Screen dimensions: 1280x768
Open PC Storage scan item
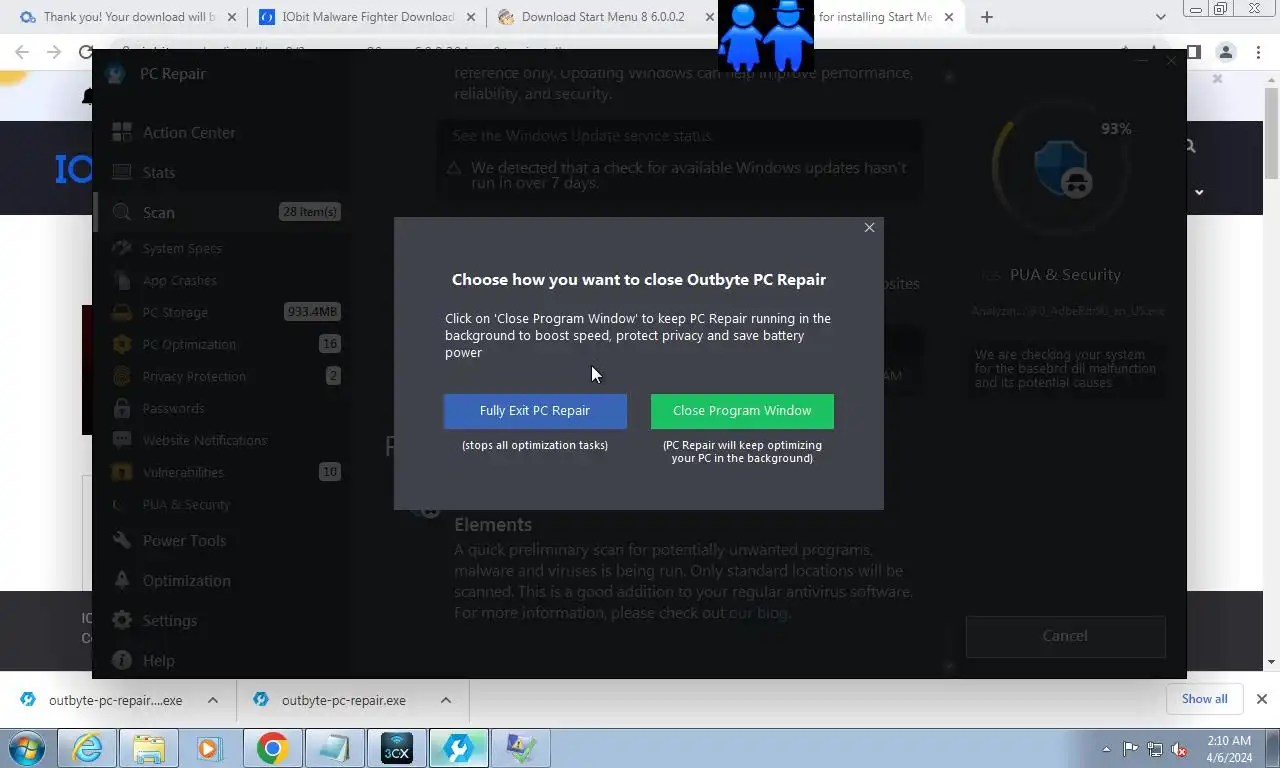175,312
